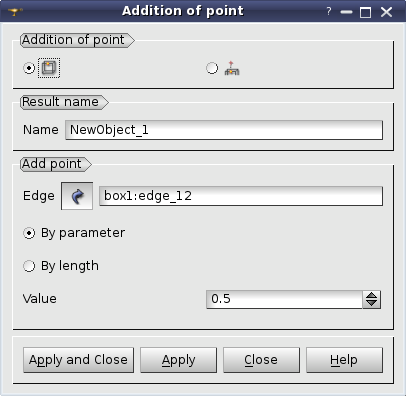
Task: Activate the blue arrow Edge selection button
Action: [77, 196]
